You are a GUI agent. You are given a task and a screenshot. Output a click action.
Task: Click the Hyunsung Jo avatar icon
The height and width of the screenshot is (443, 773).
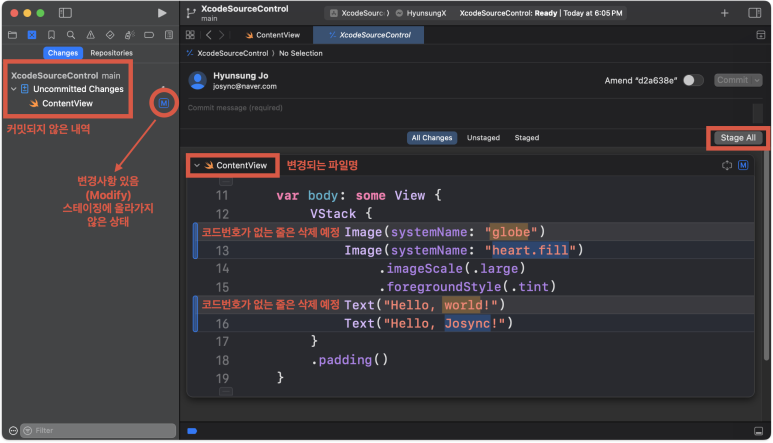click(198, 80)
